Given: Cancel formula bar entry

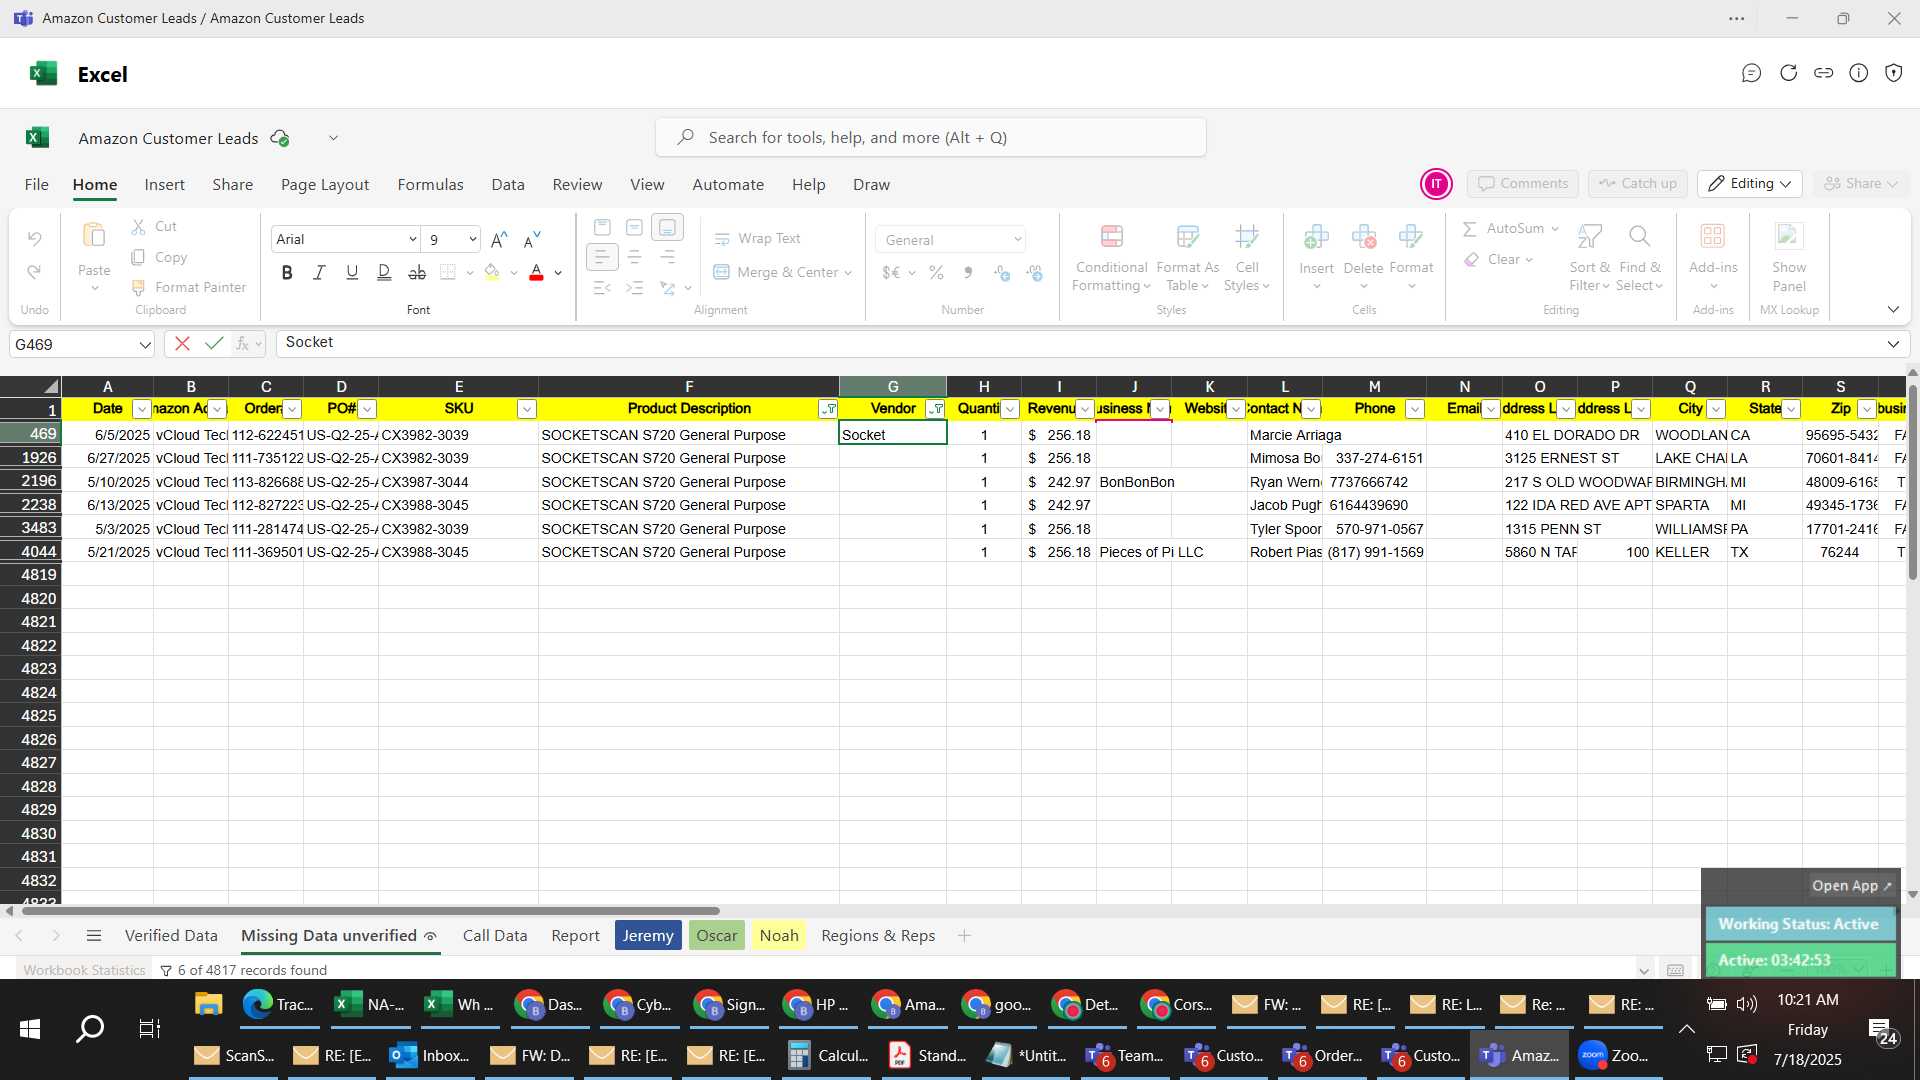Looking at the screenshot, I should (x=182, y=344).
